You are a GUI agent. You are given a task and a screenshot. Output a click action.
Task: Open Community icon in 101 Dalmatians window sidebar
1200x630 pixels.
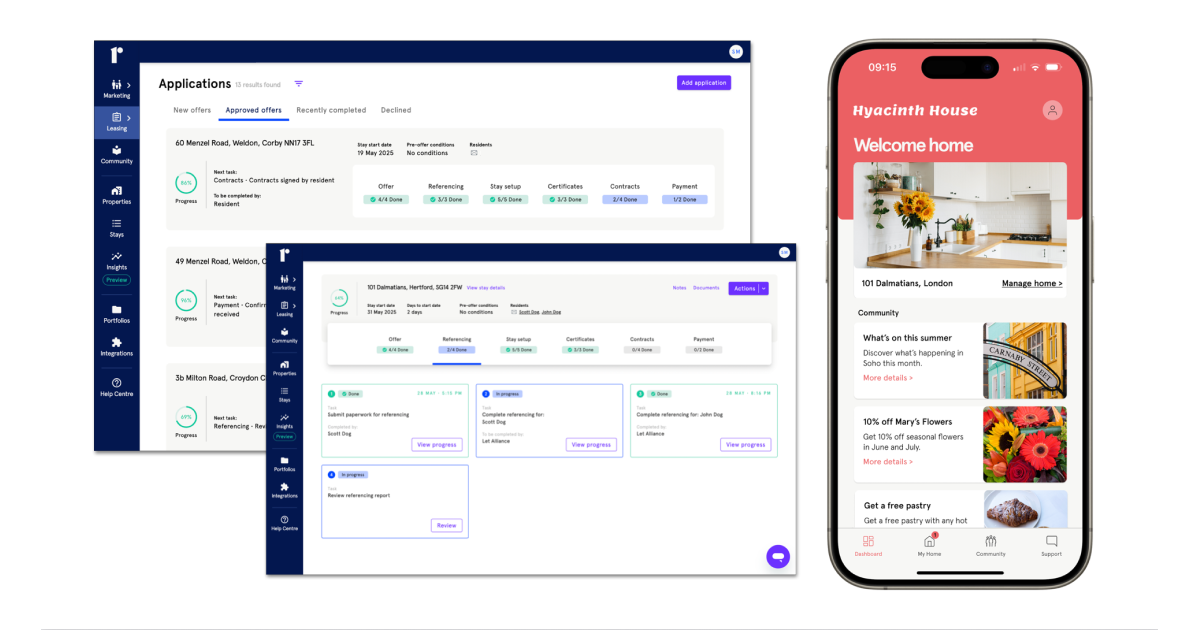coord(285,332)
